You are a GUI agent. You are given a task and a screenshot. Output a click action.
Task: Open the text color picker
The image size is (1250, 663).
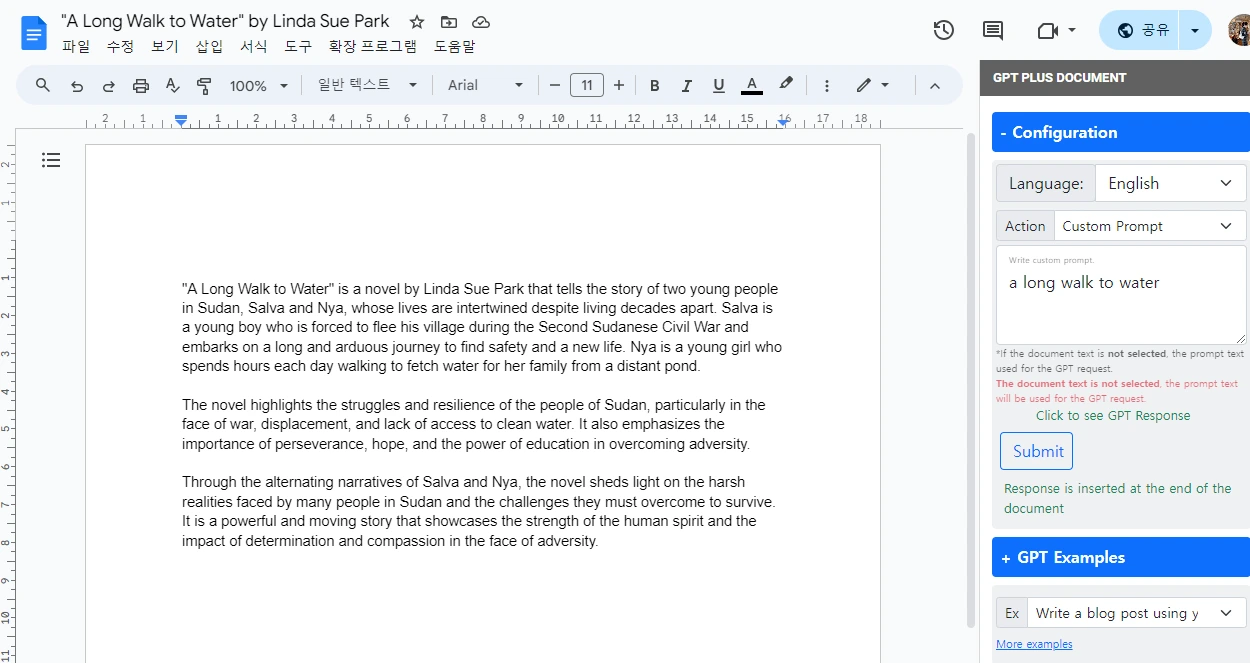point(752,86)
